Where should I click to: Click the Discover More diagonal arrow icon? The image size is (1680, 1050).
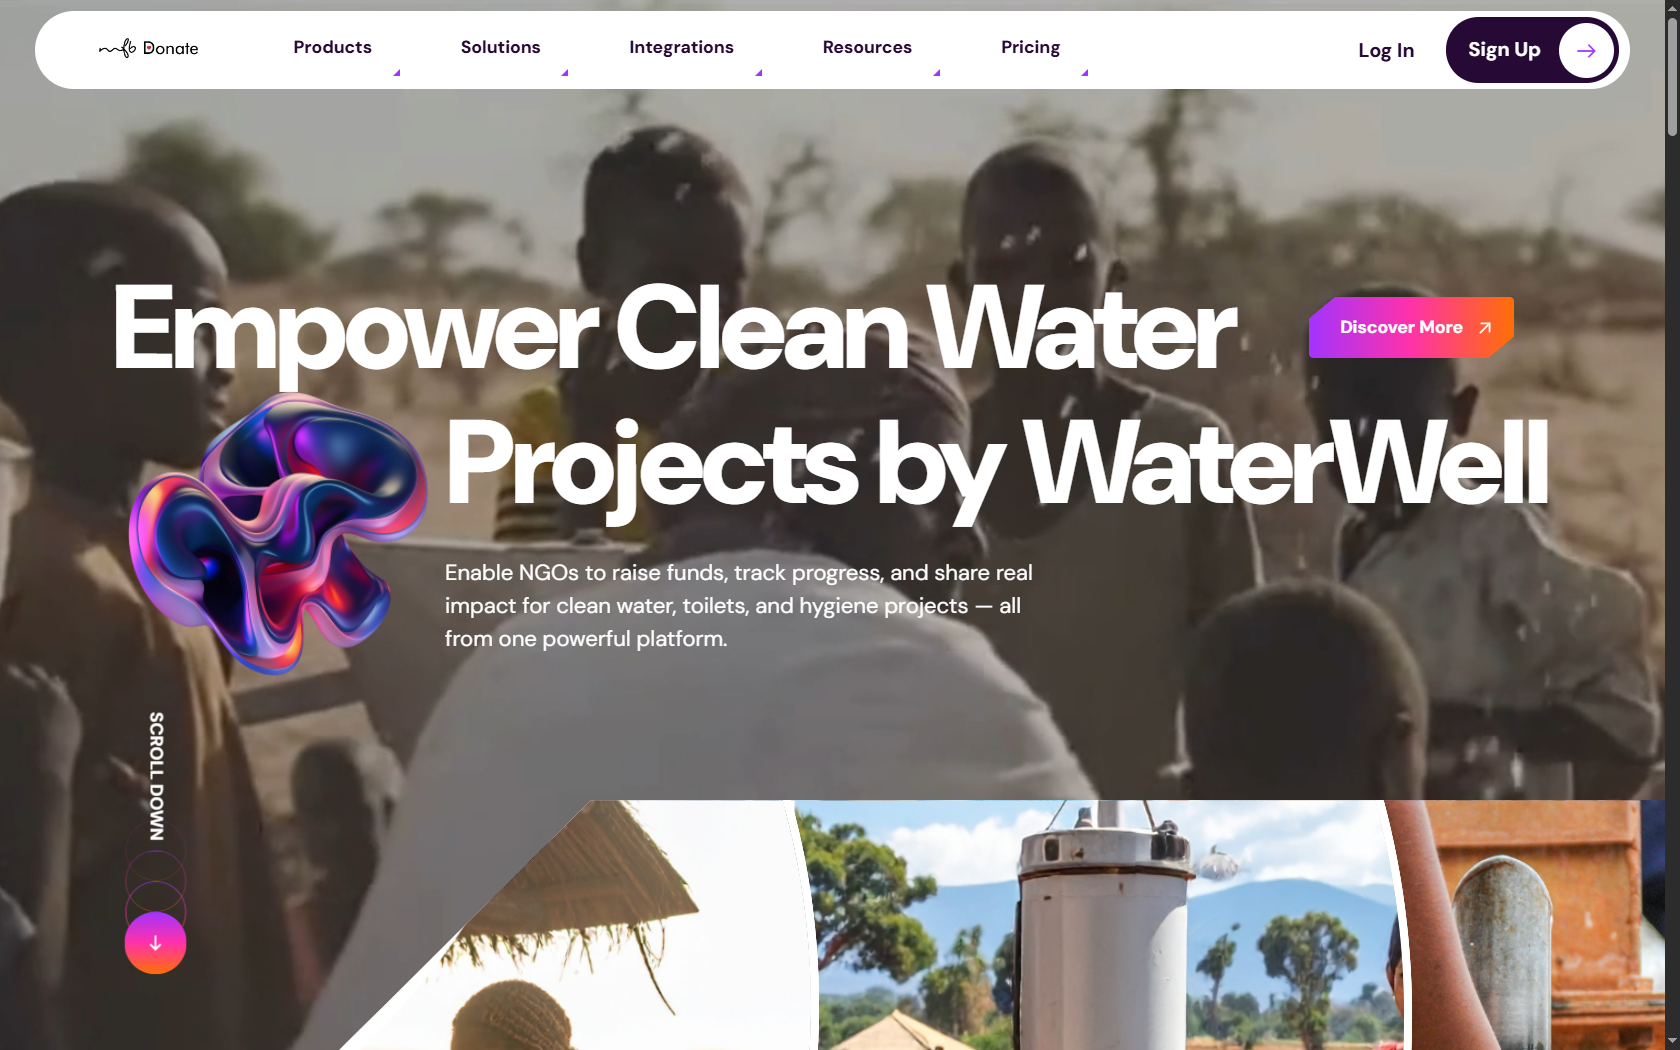[1485, 327]
